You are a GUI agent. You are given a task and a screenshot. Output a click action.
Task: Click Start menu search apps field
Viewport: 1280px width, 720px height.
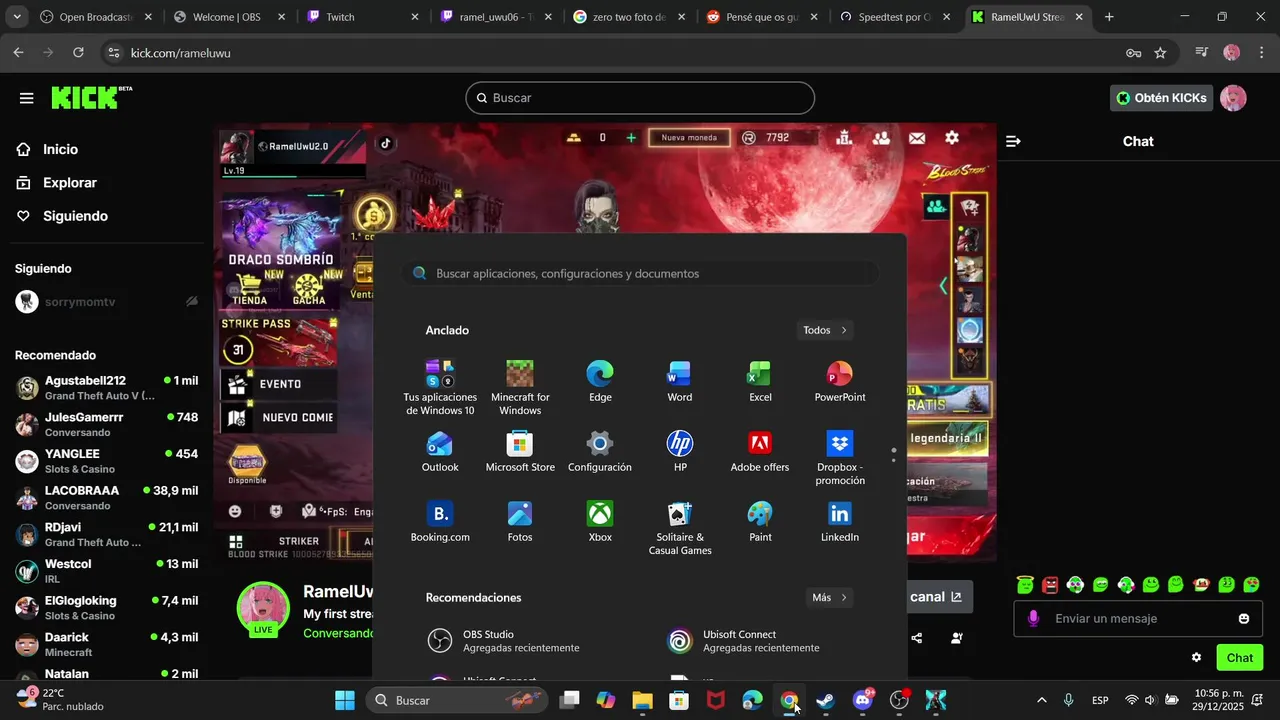641,273
